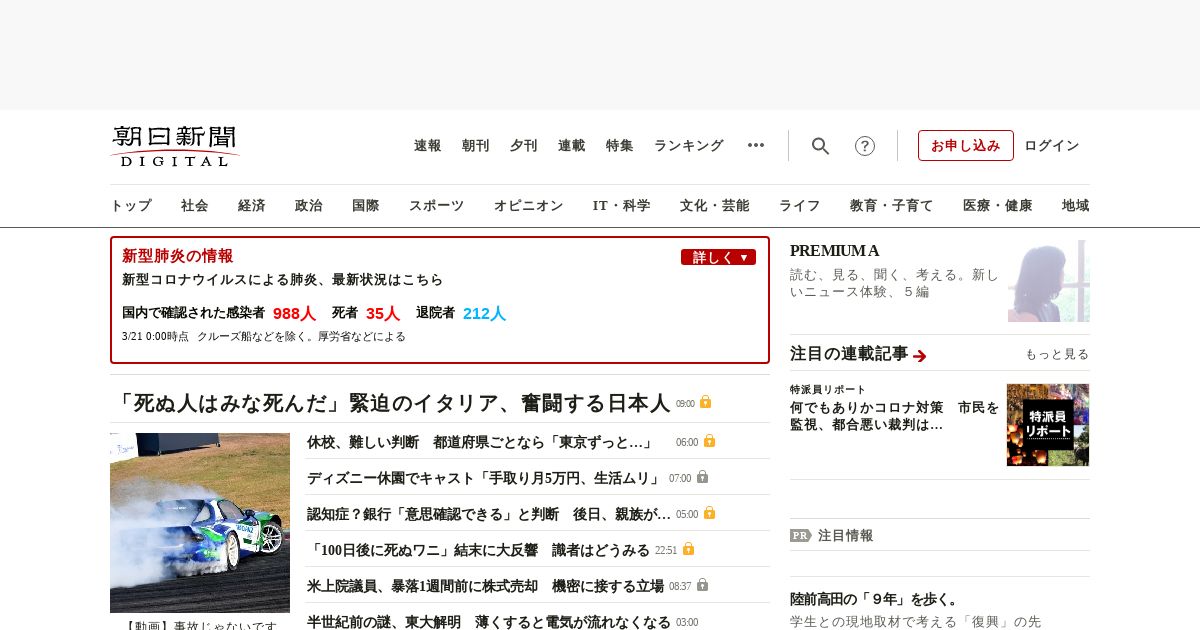This screenshot has width=1200, height=630.
Task: Open the 特集 menu item
Action: (620, 146)
